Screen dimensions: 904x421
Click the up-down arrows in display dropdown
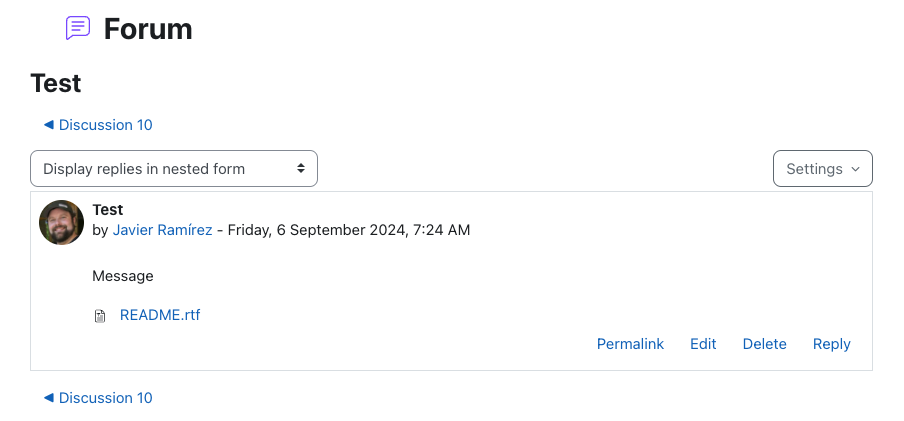pos(301,168)
